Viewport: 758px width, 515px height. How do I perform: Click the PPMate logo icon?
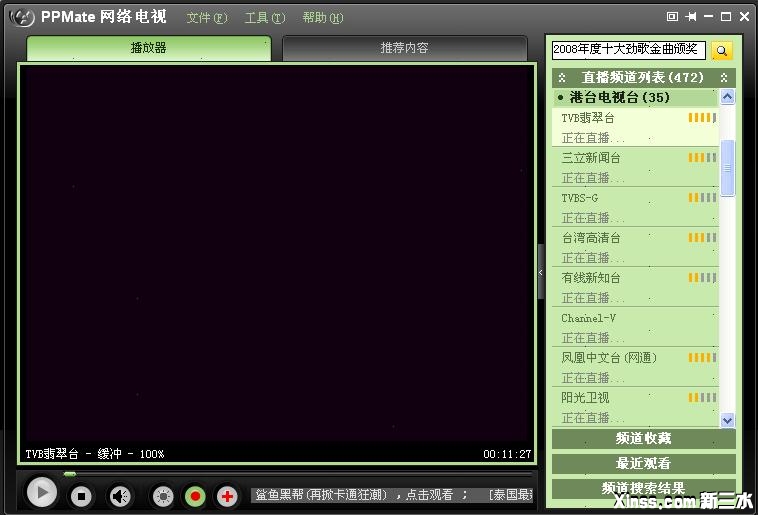click(x=22, y=17)
